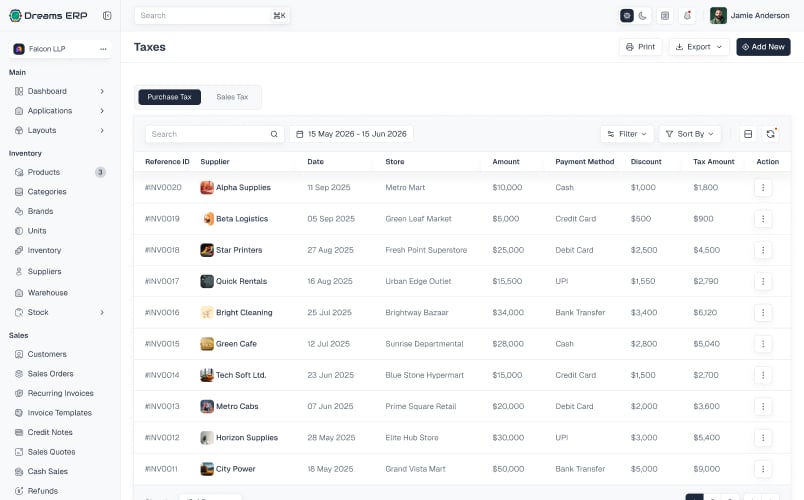Image resolution: width=804 pixels, height=500 pixels.
Task: Select the Purchase Tax tab
Action: [169, 97]
